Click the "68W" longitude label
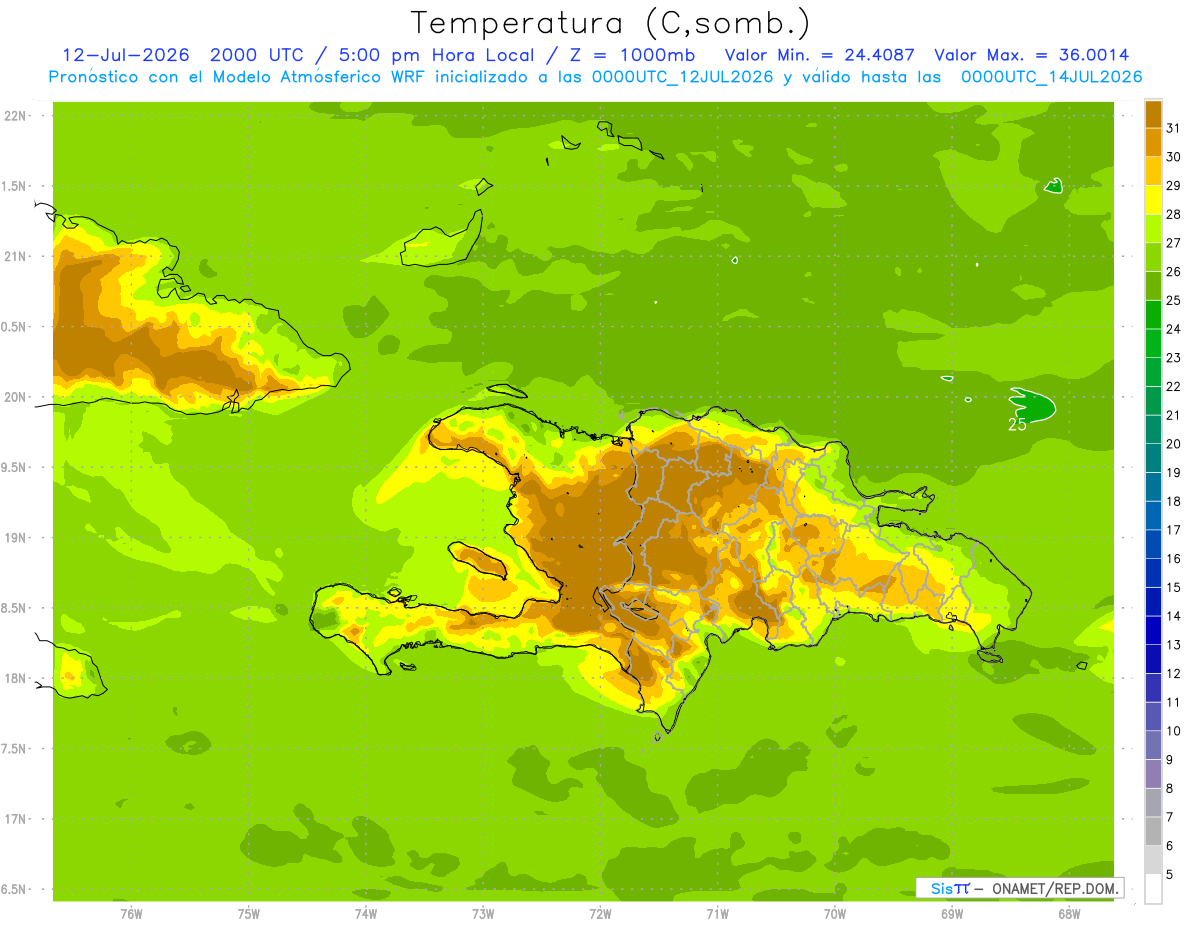The width and height of the screenshot is (1200, 927). click(x=1068, y=914)
